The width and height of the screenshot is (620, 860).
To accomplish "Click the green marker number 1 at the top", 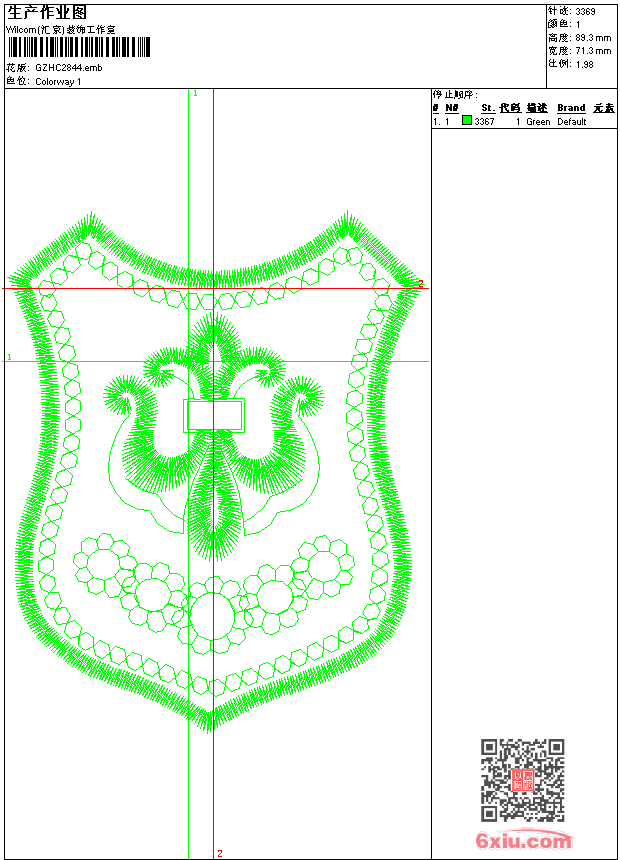I will [195, 93].
